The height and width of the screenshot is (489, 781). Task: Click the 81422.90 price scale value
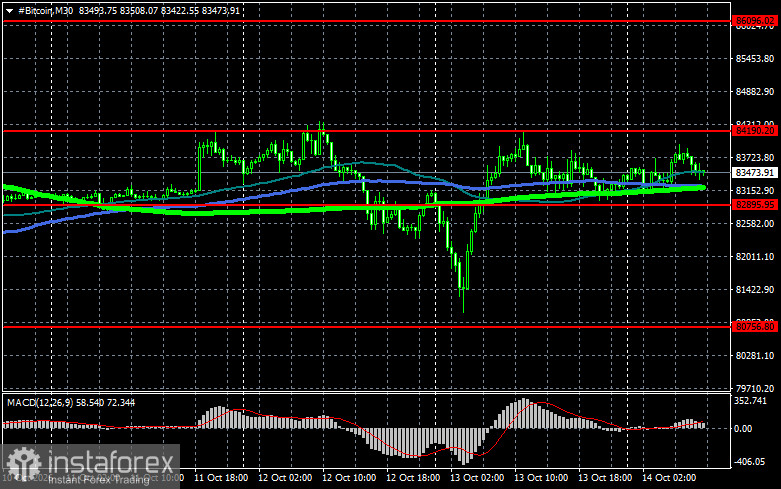[755, 289]
